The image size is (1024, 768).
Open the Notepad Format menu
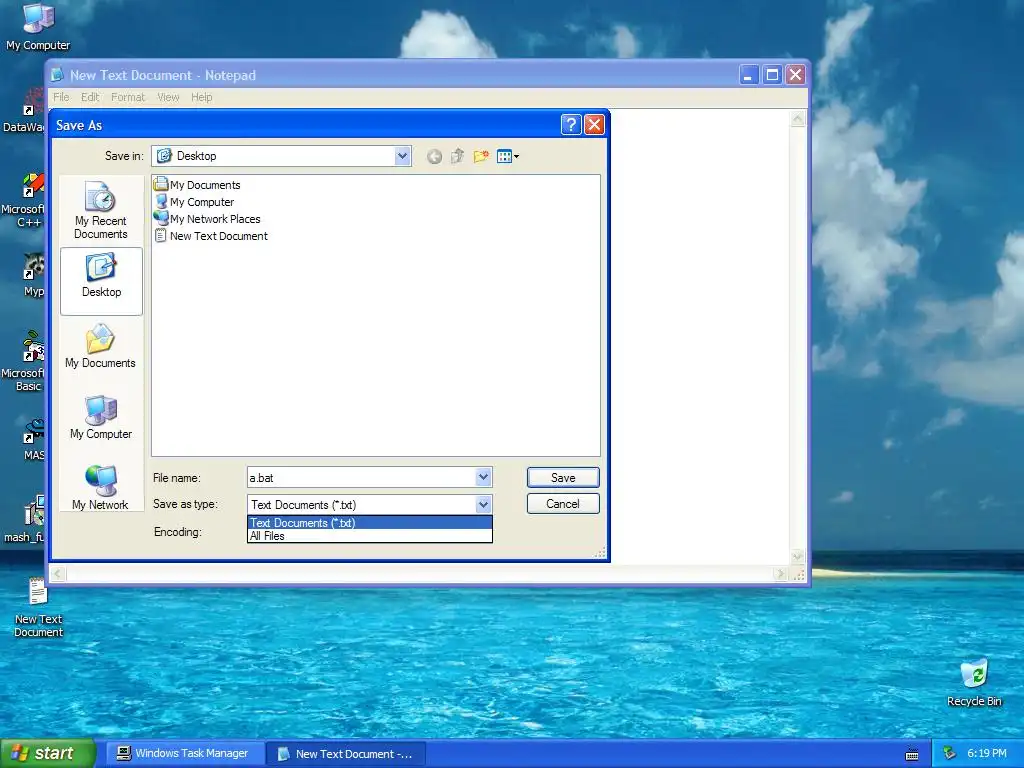tap(128, 97)
